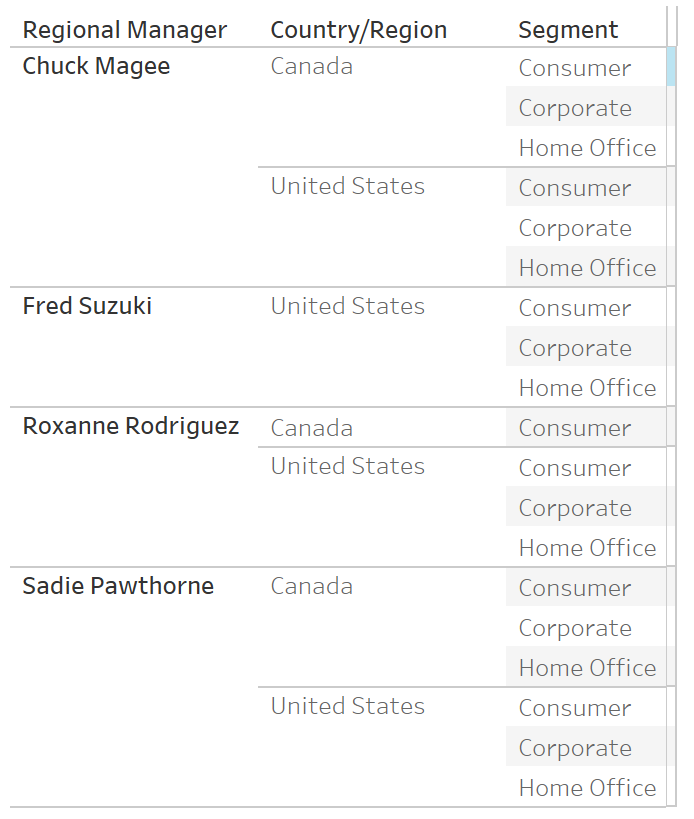The image size is (694, 819).
Task: Select Consumer segment for Roxanne Rodriguez Canada
Action: click(x=575, y=428)
